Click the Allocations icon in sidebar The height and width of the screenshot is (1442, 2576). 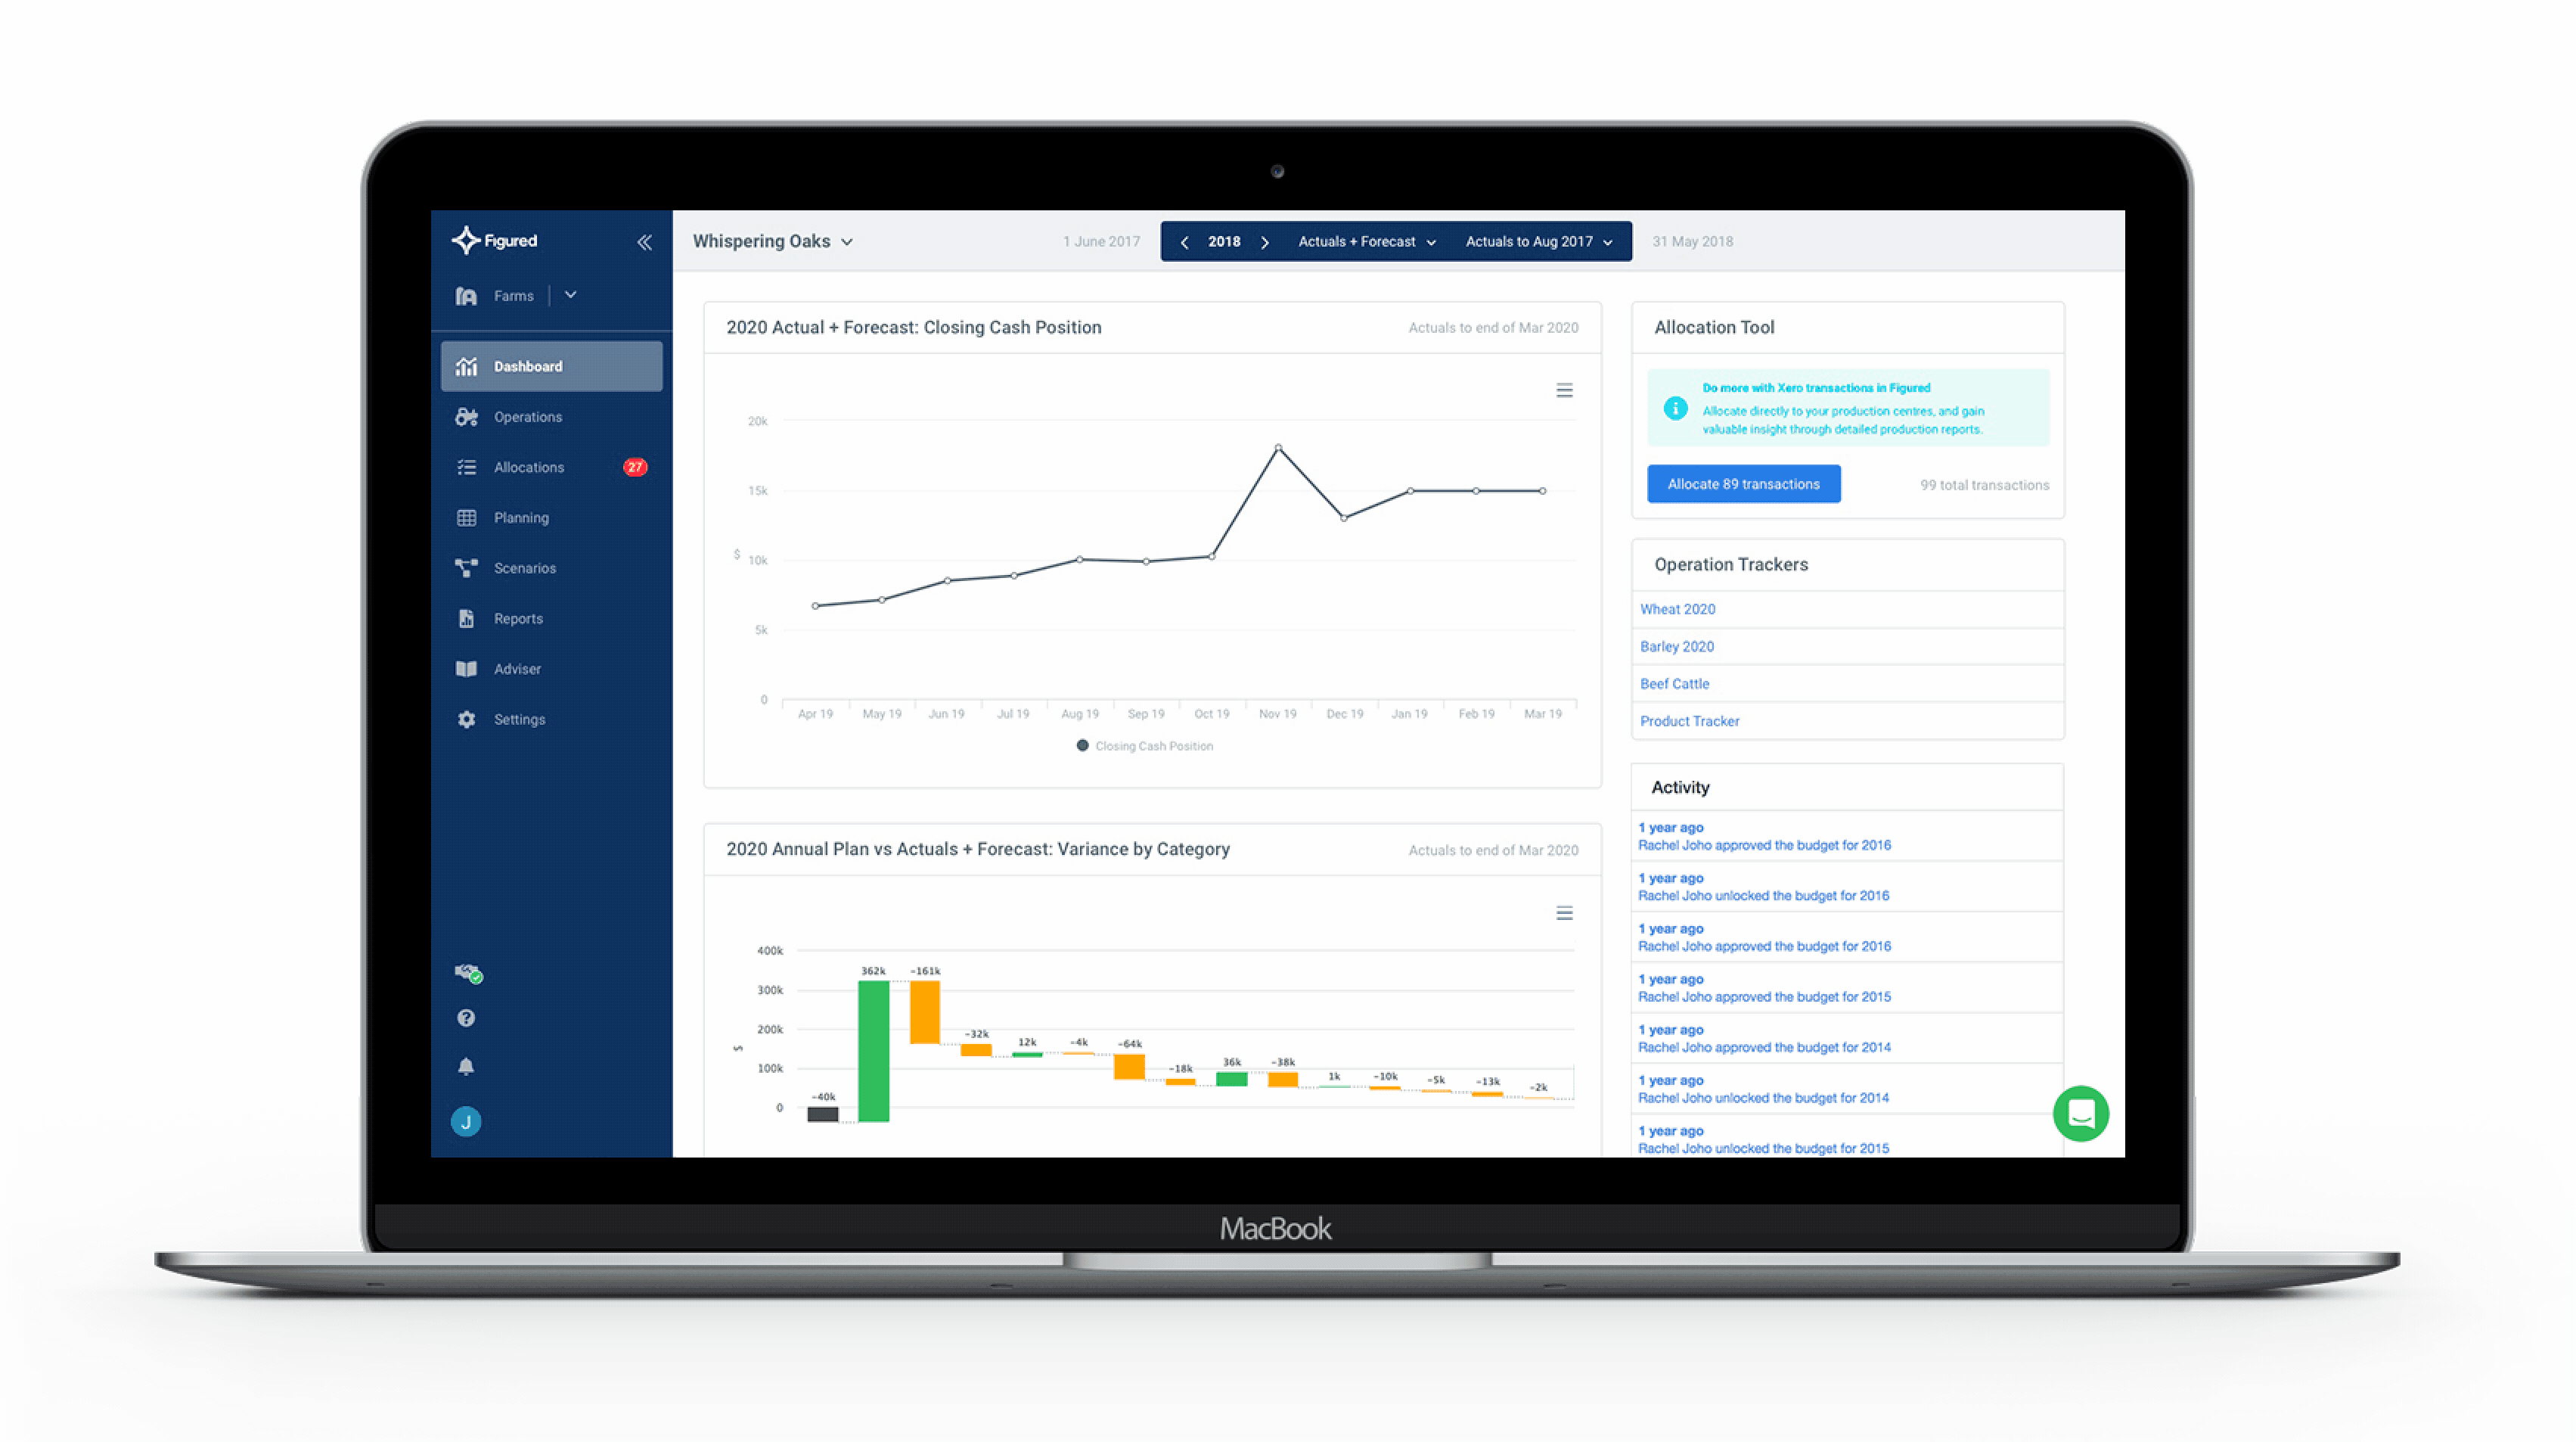pos(467,465)
